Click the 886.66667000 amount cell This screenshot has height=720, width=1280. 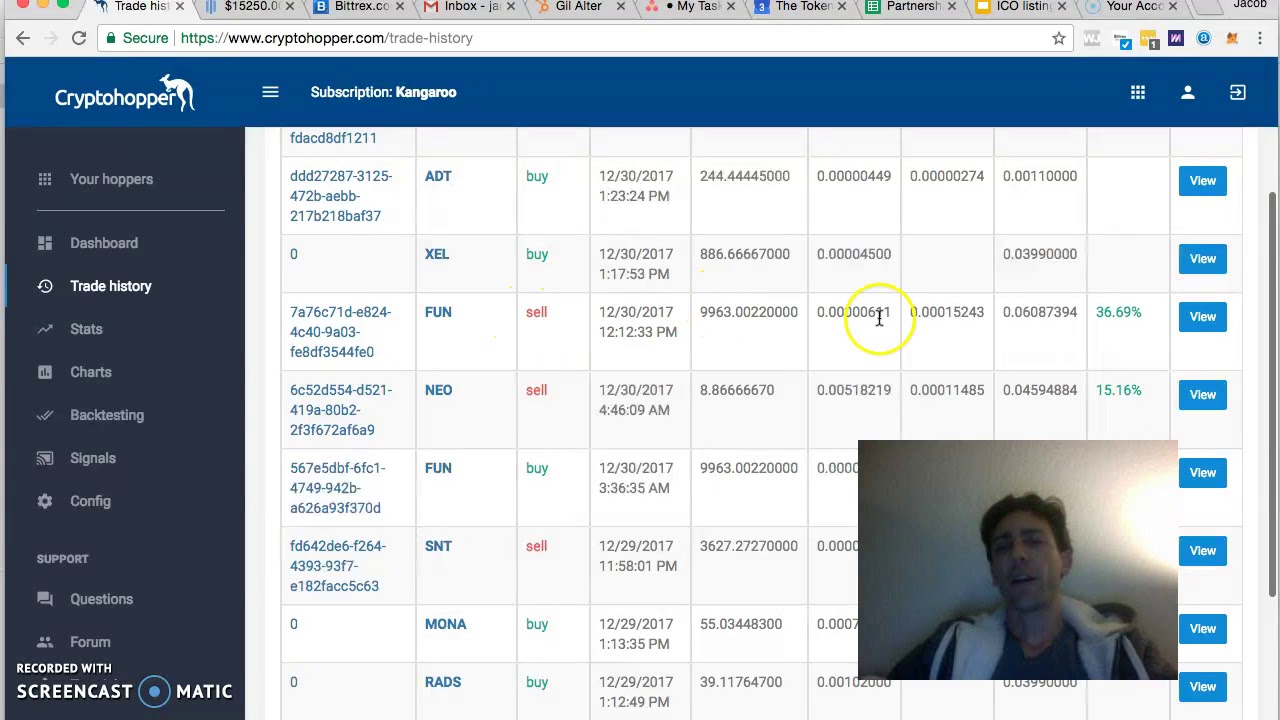[745, 254]
